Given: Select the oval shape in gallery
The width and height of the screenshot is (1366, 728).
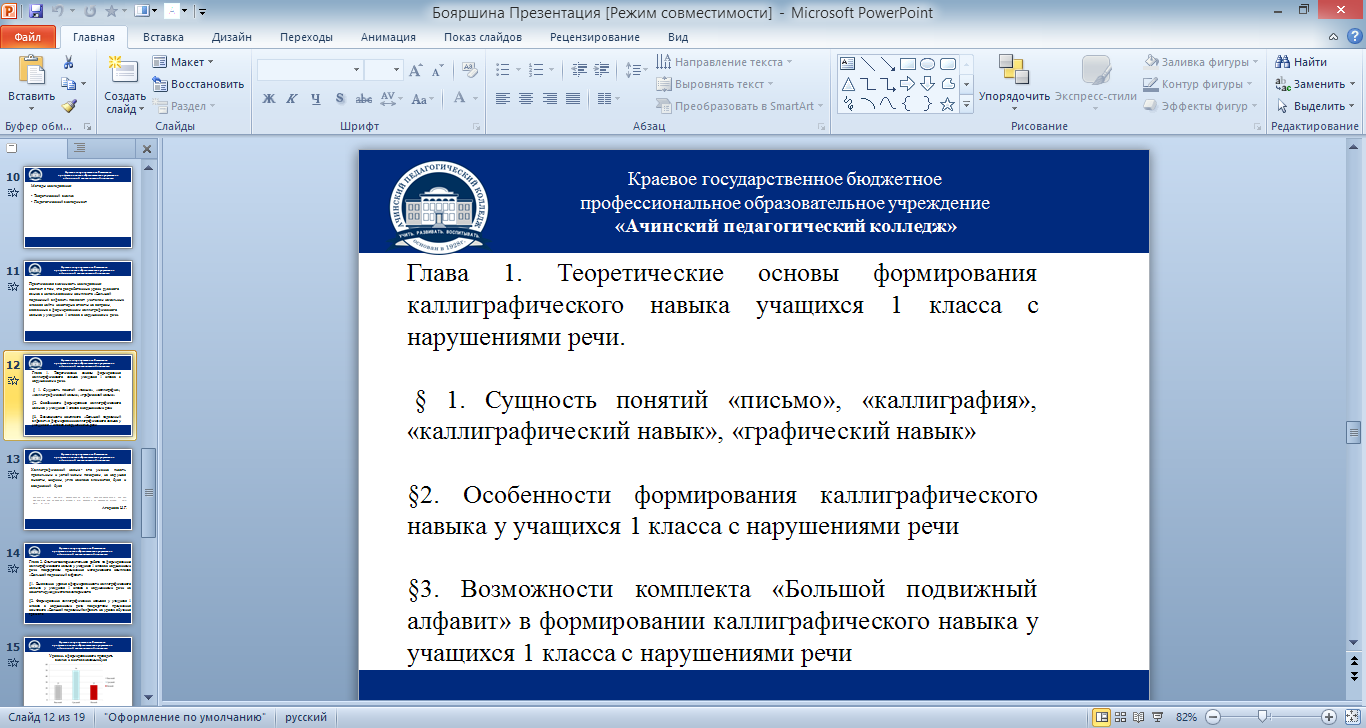Looking at the screenshot, I should pos(928,63).
